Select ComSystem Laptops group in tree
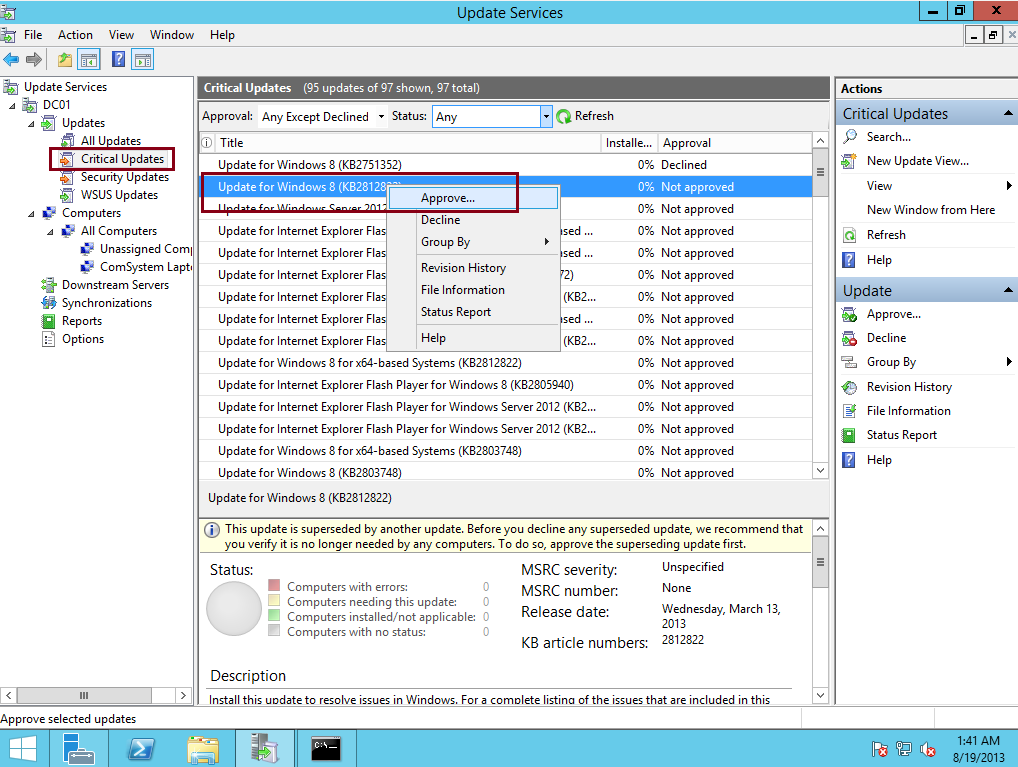This screenshot has width=1018, height=767. tap(145, 268)
